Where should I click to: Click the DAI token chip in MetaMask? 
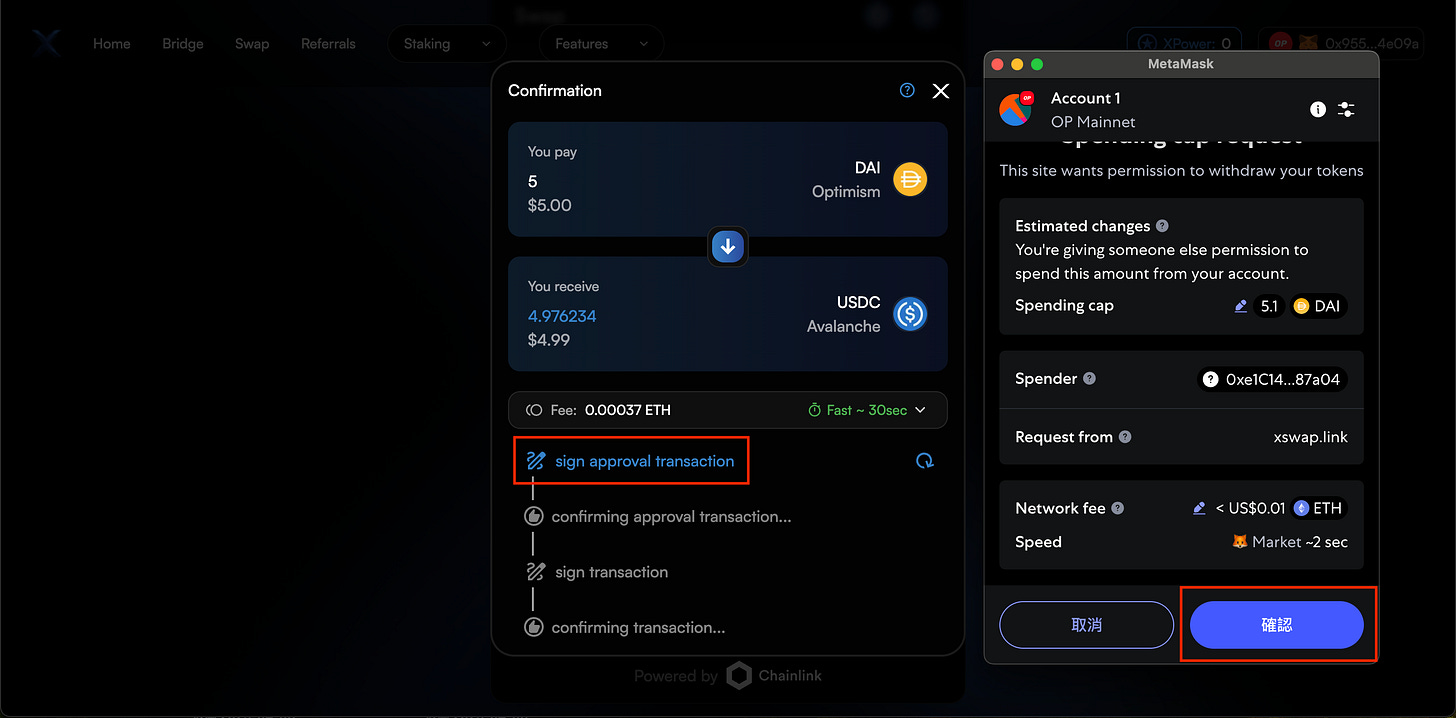click(1318, 306)
